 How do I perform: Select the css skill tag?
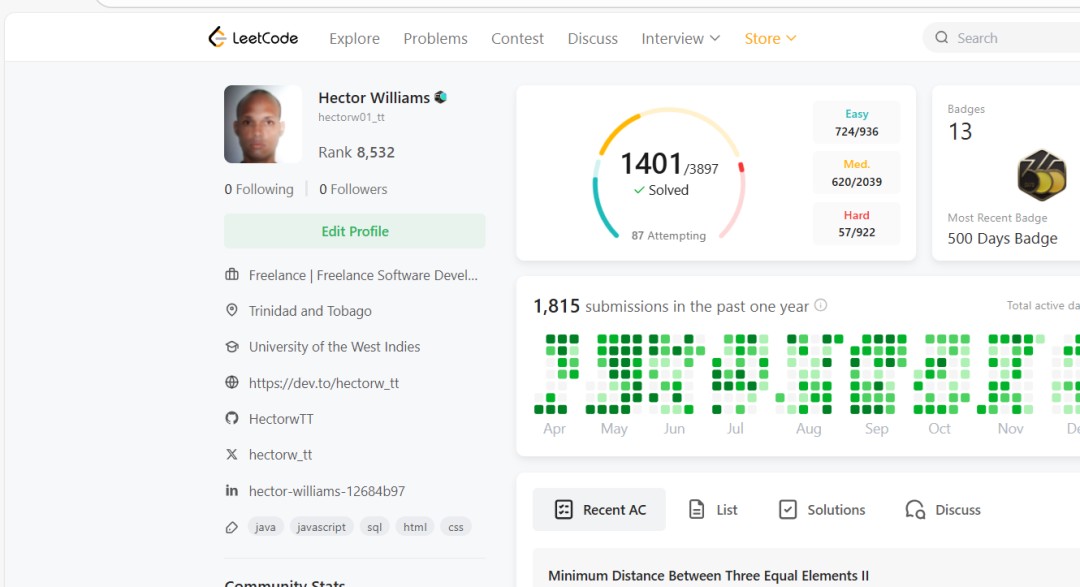point(456,527)
